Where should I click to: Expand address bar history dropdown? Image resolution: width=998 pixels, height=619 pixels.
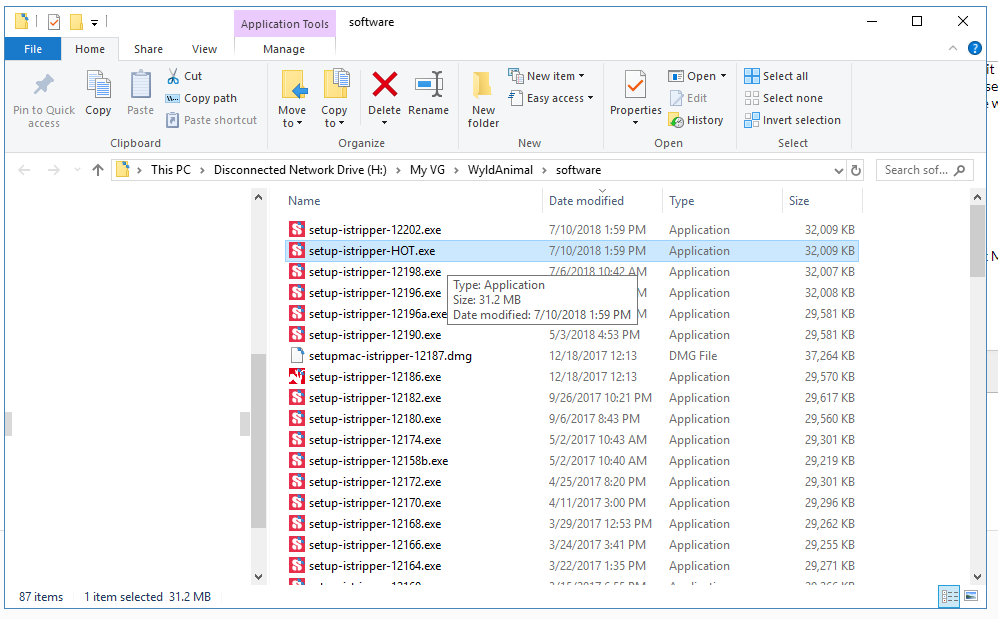(x=838, y=170)
